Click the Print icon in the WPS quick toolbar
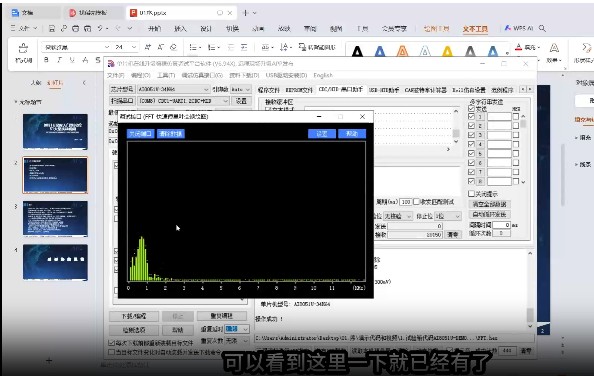594x376 pixels. 75,28
